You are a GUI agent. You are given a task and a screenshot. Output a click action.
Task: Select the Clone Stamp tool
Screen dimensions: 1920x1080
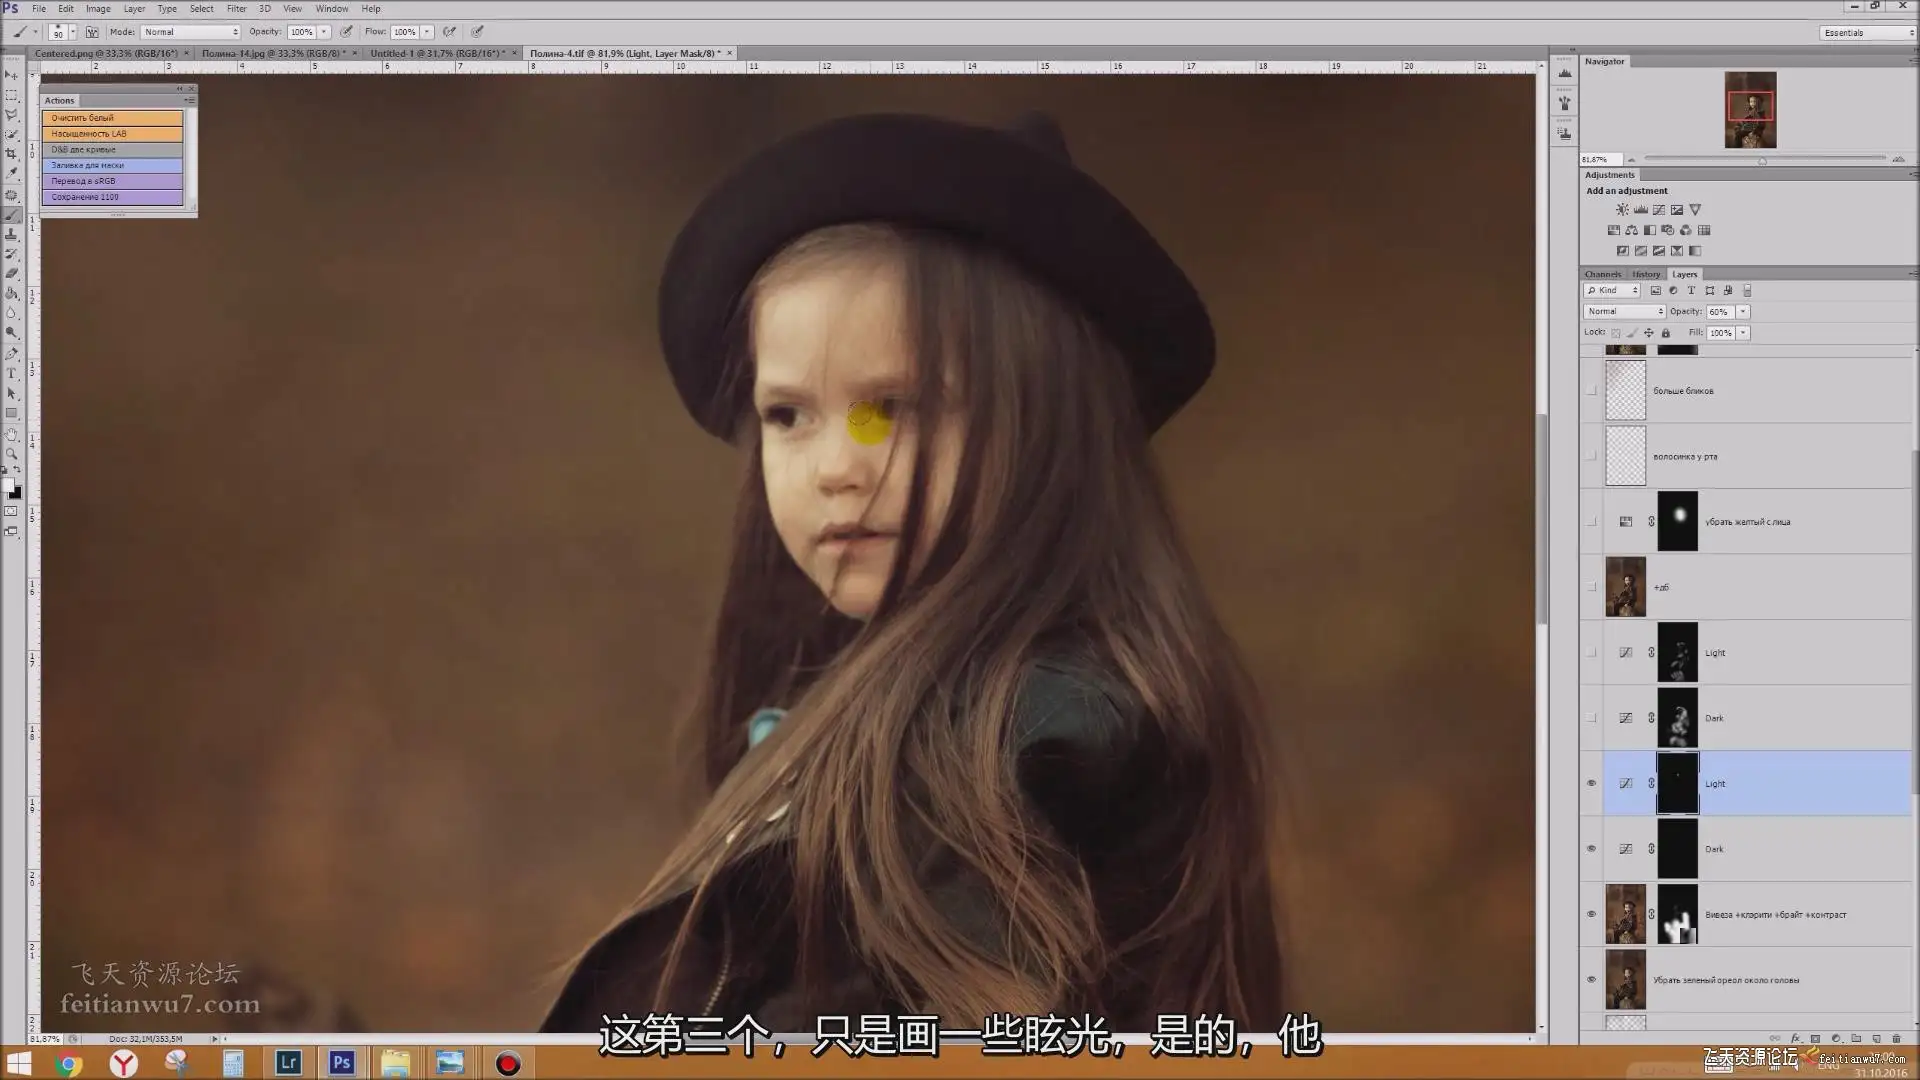12,234
